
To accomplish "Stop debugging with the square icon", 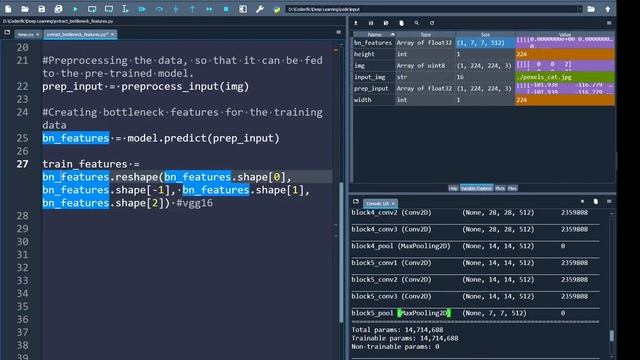I will pyautogui.click(x=226, y=9).
